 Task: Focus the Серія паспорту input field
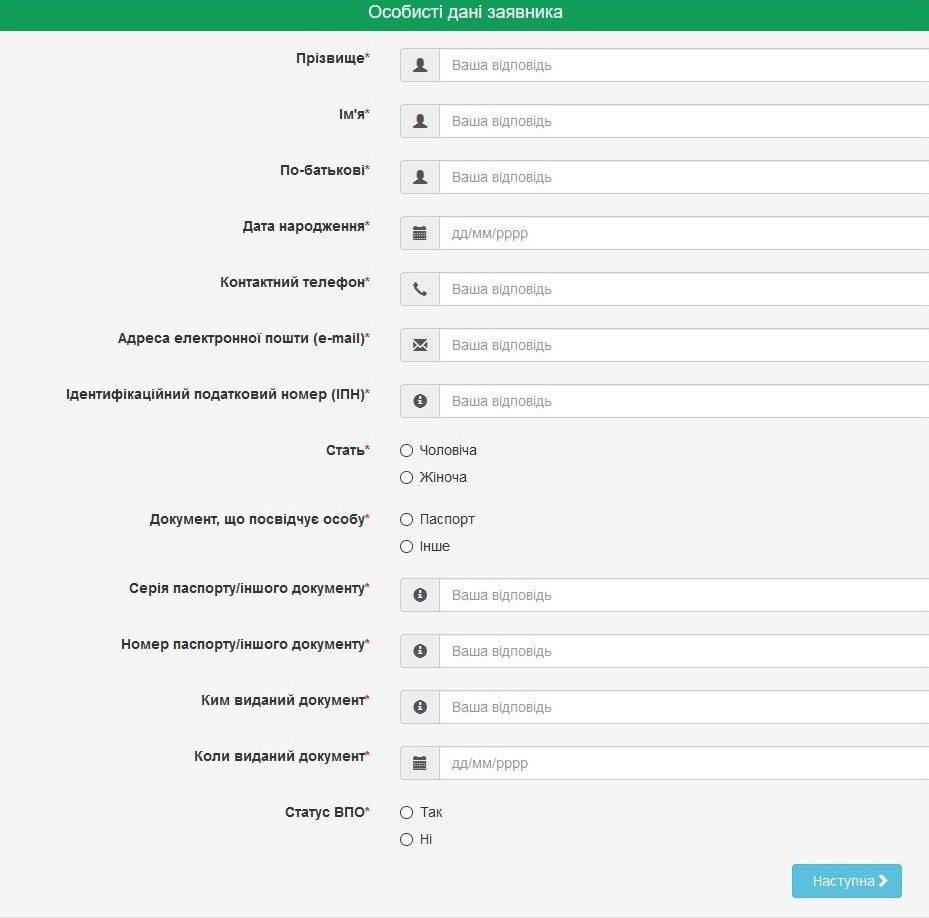684,595
